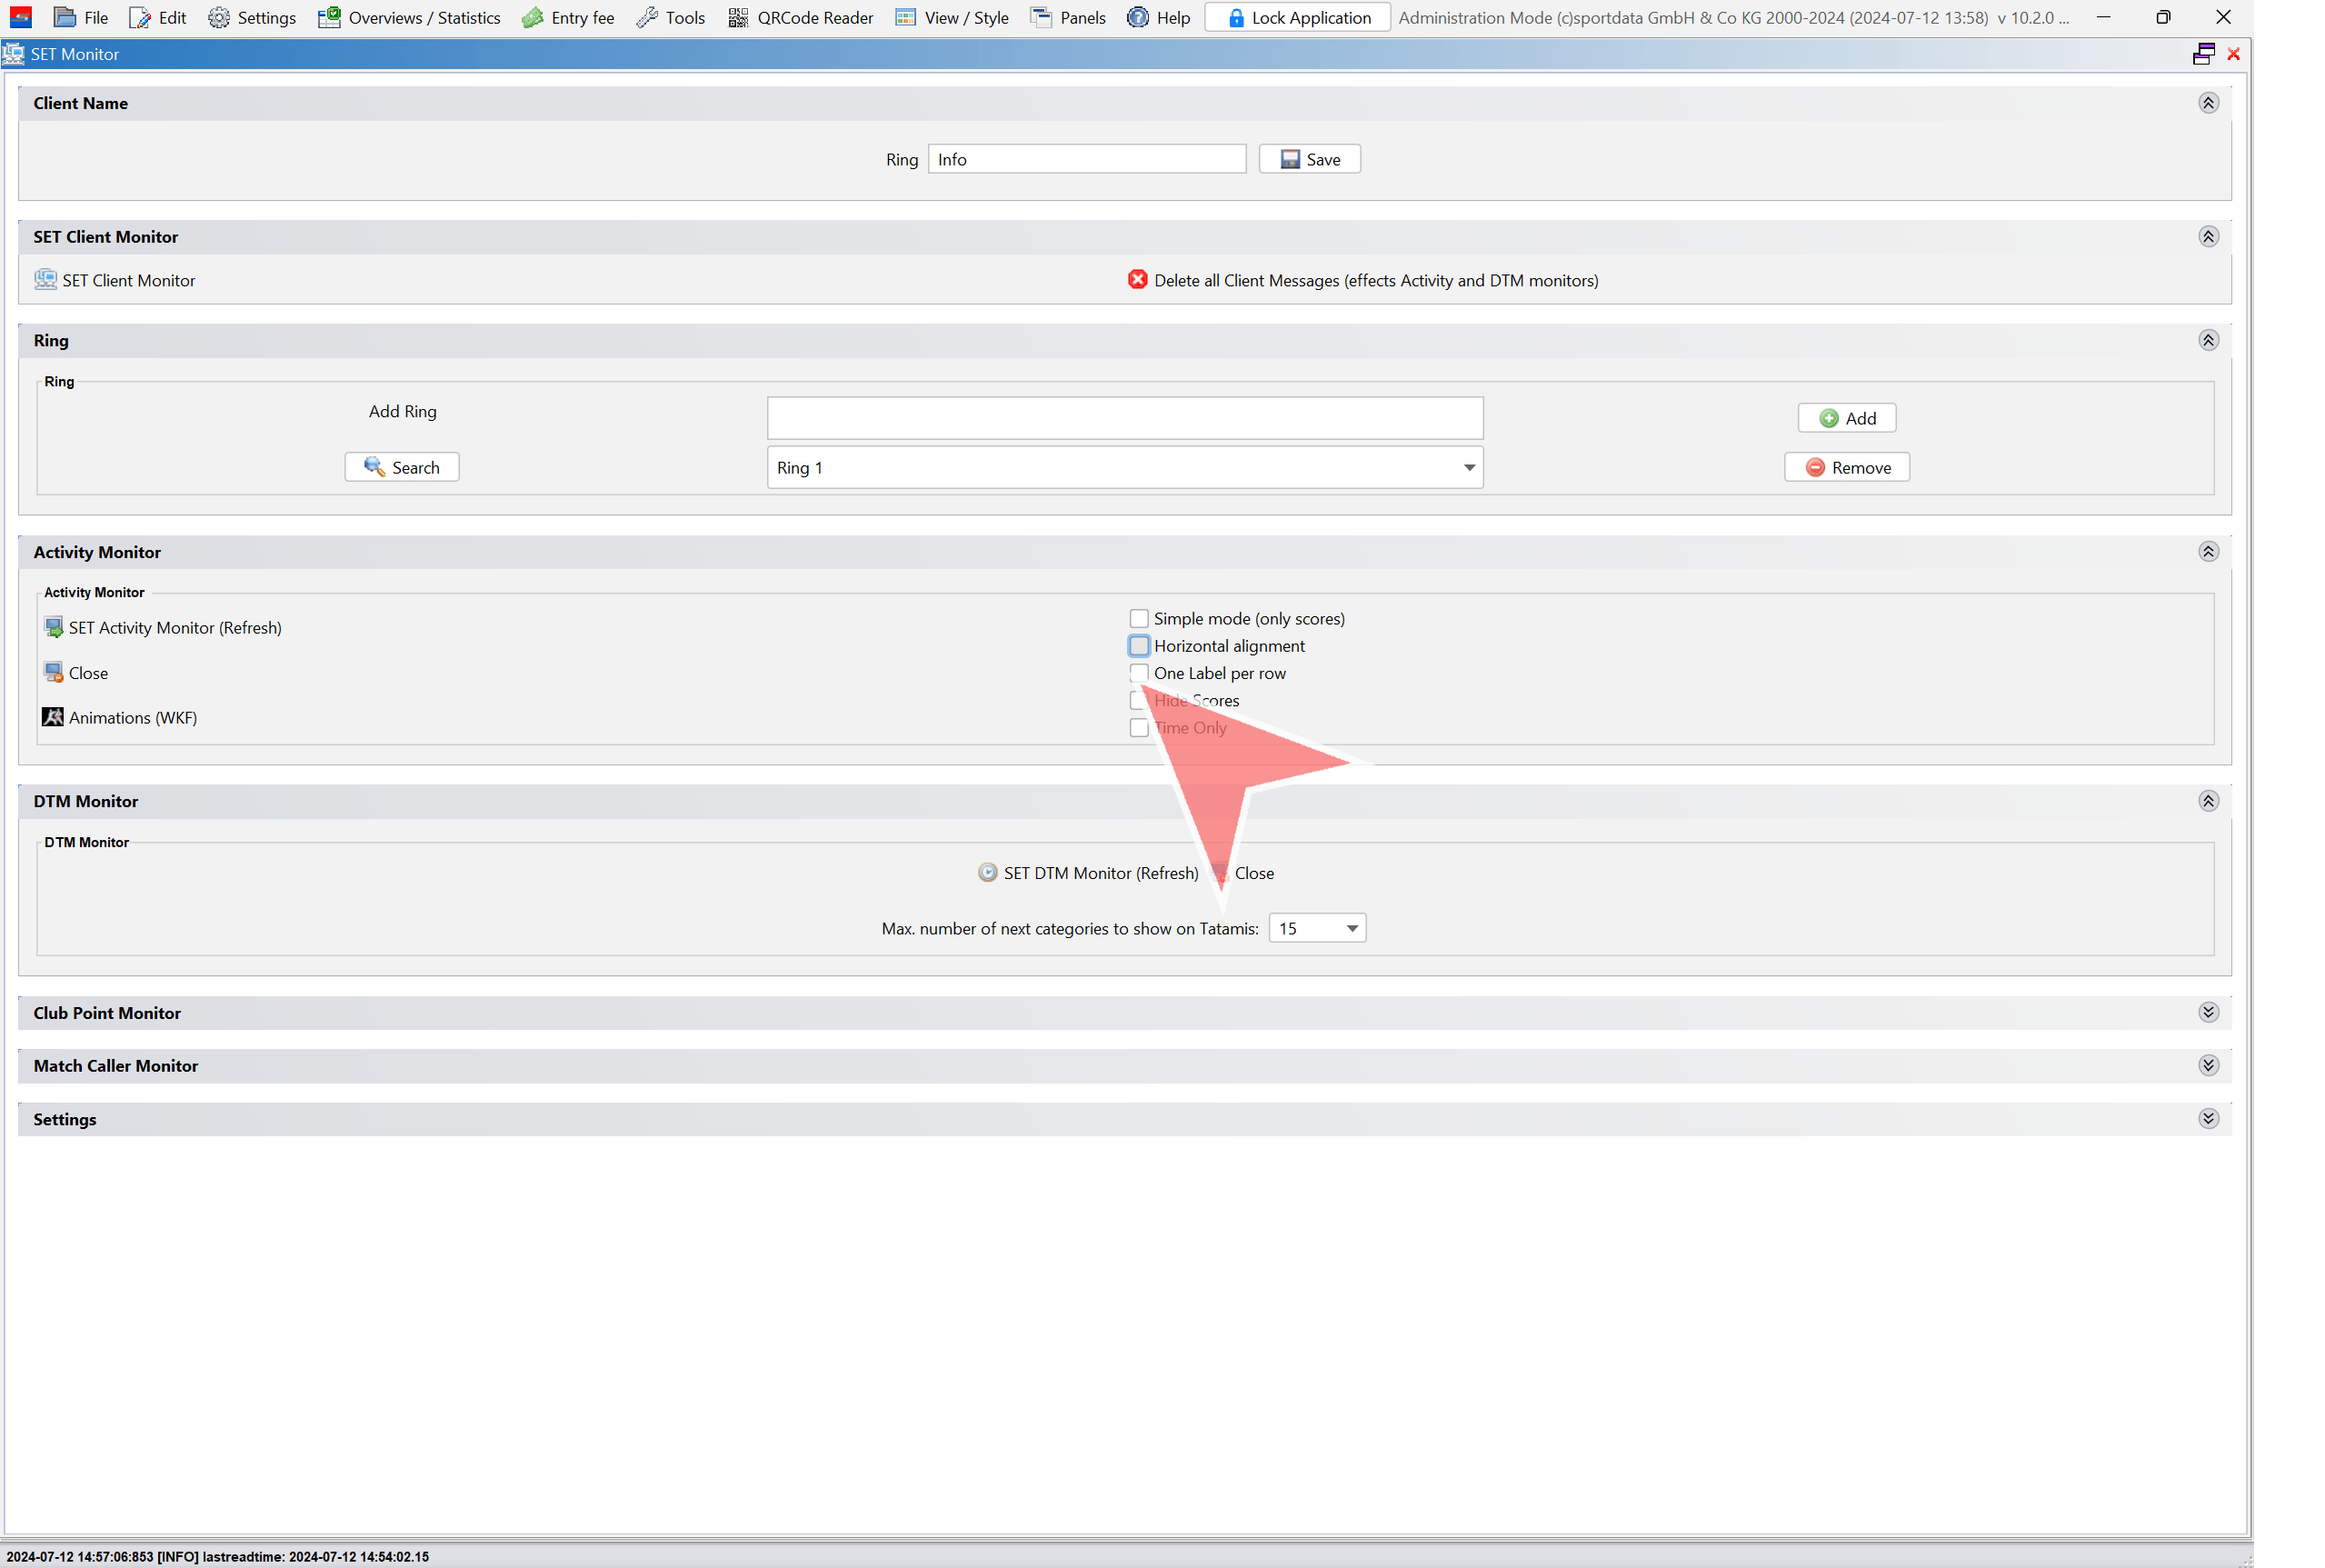Open the max categories dropdown showing 15

click(1317, 928)
